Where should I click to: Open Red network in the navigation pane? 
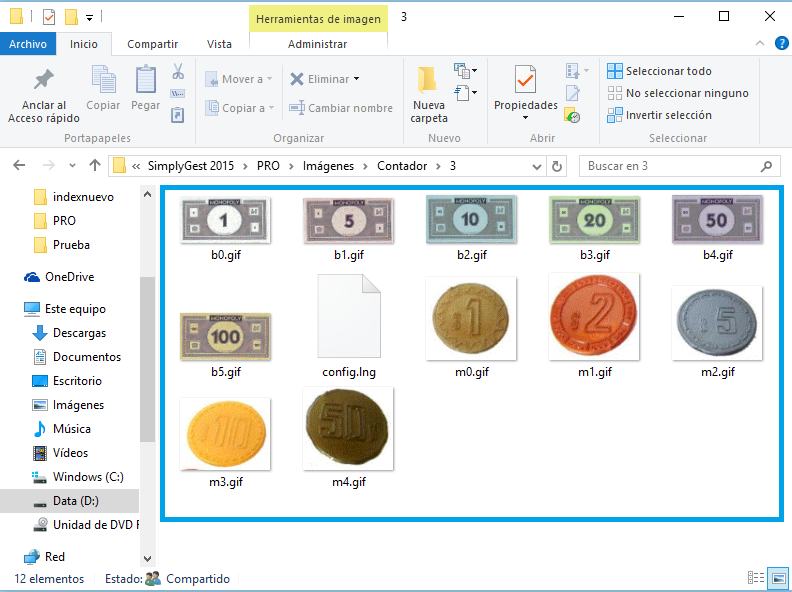pyautogui.click(x=44, y=557)
